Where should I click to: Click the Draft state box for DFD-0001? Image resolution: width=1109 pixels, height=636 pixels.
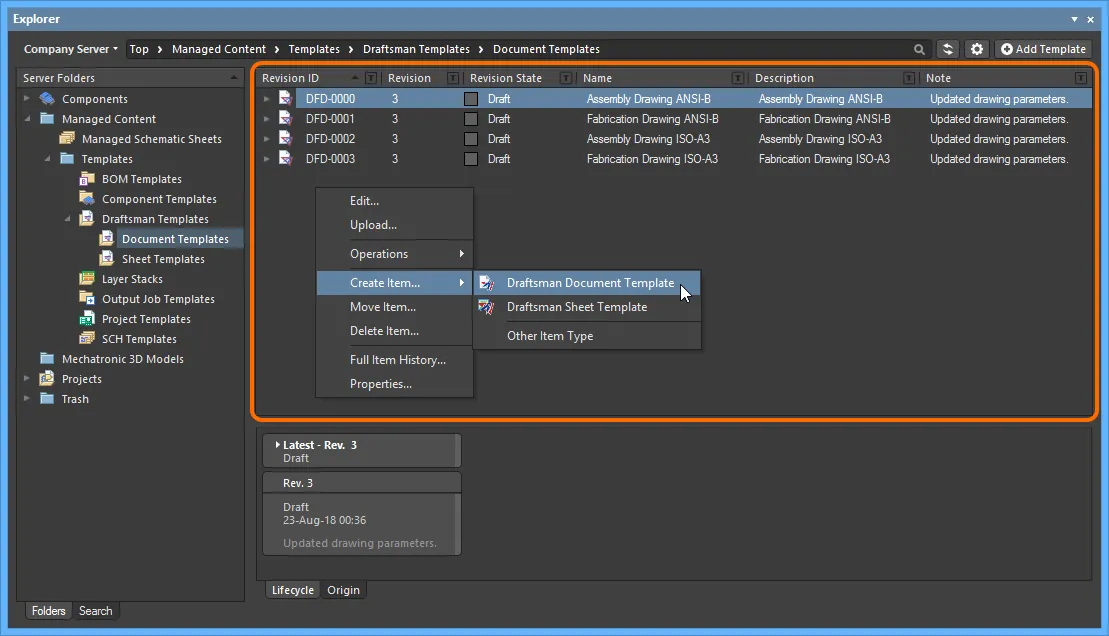(x=471, y=119)
